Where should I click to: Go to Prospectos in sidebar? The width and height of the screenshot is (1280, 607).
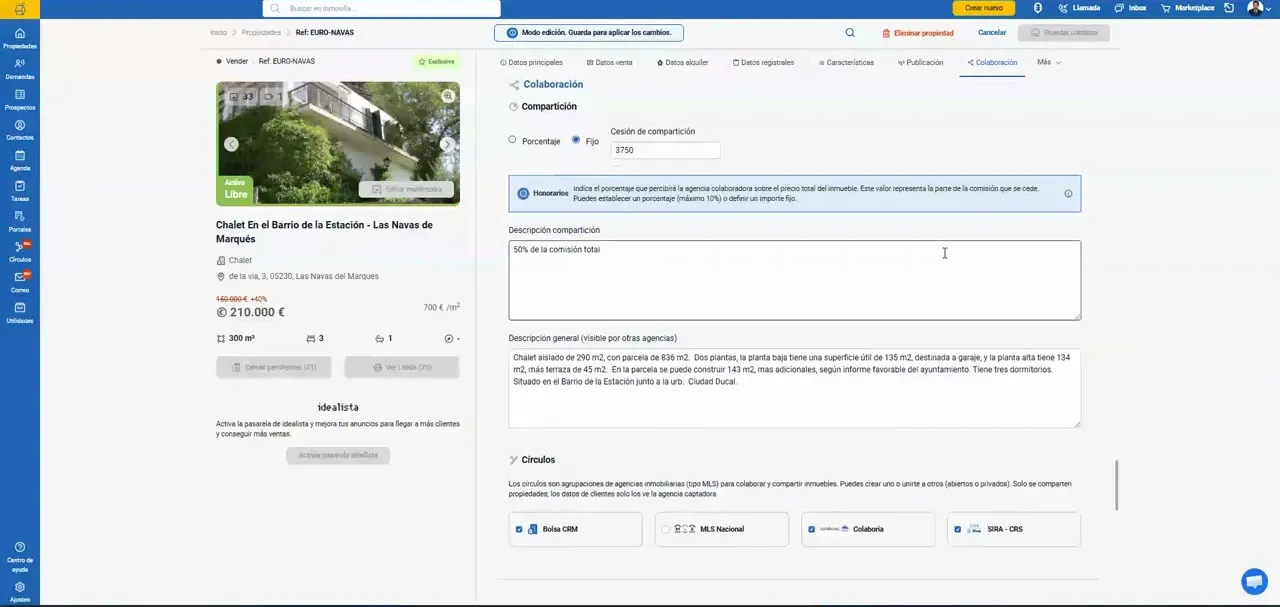click(x=20, y=100)
